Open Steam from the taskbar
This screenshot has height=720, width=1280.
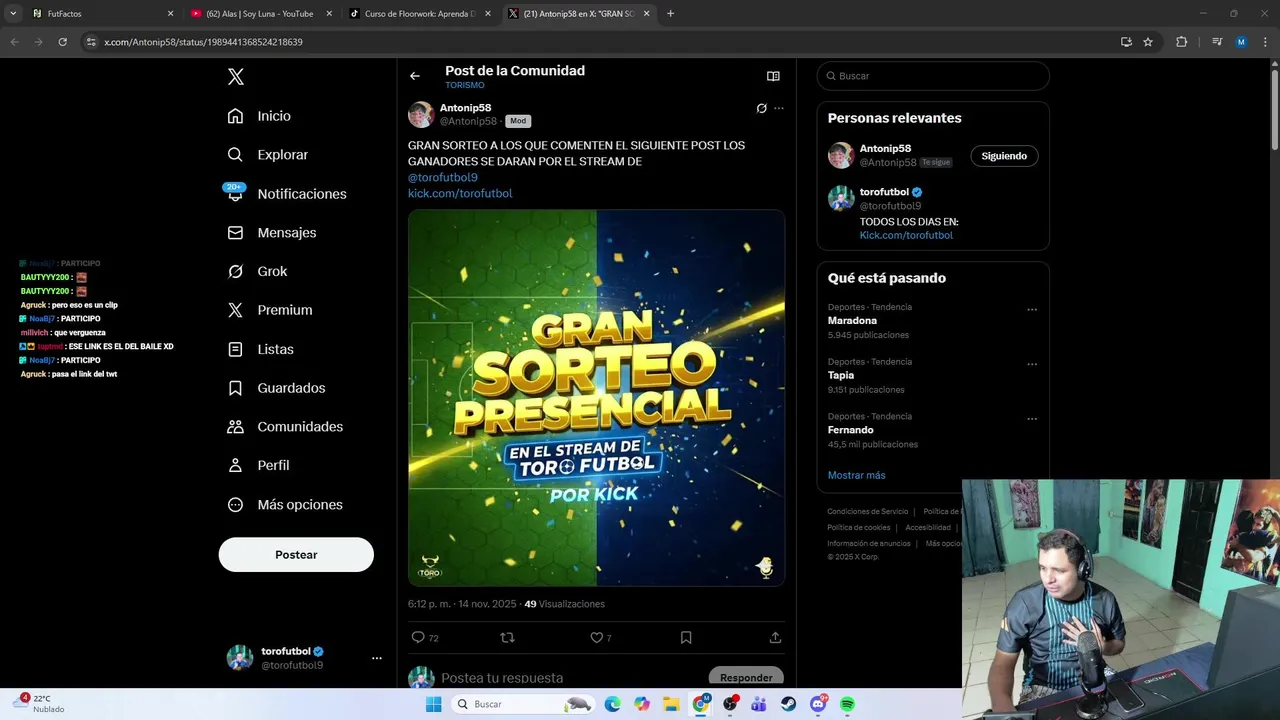coord(788,704)
